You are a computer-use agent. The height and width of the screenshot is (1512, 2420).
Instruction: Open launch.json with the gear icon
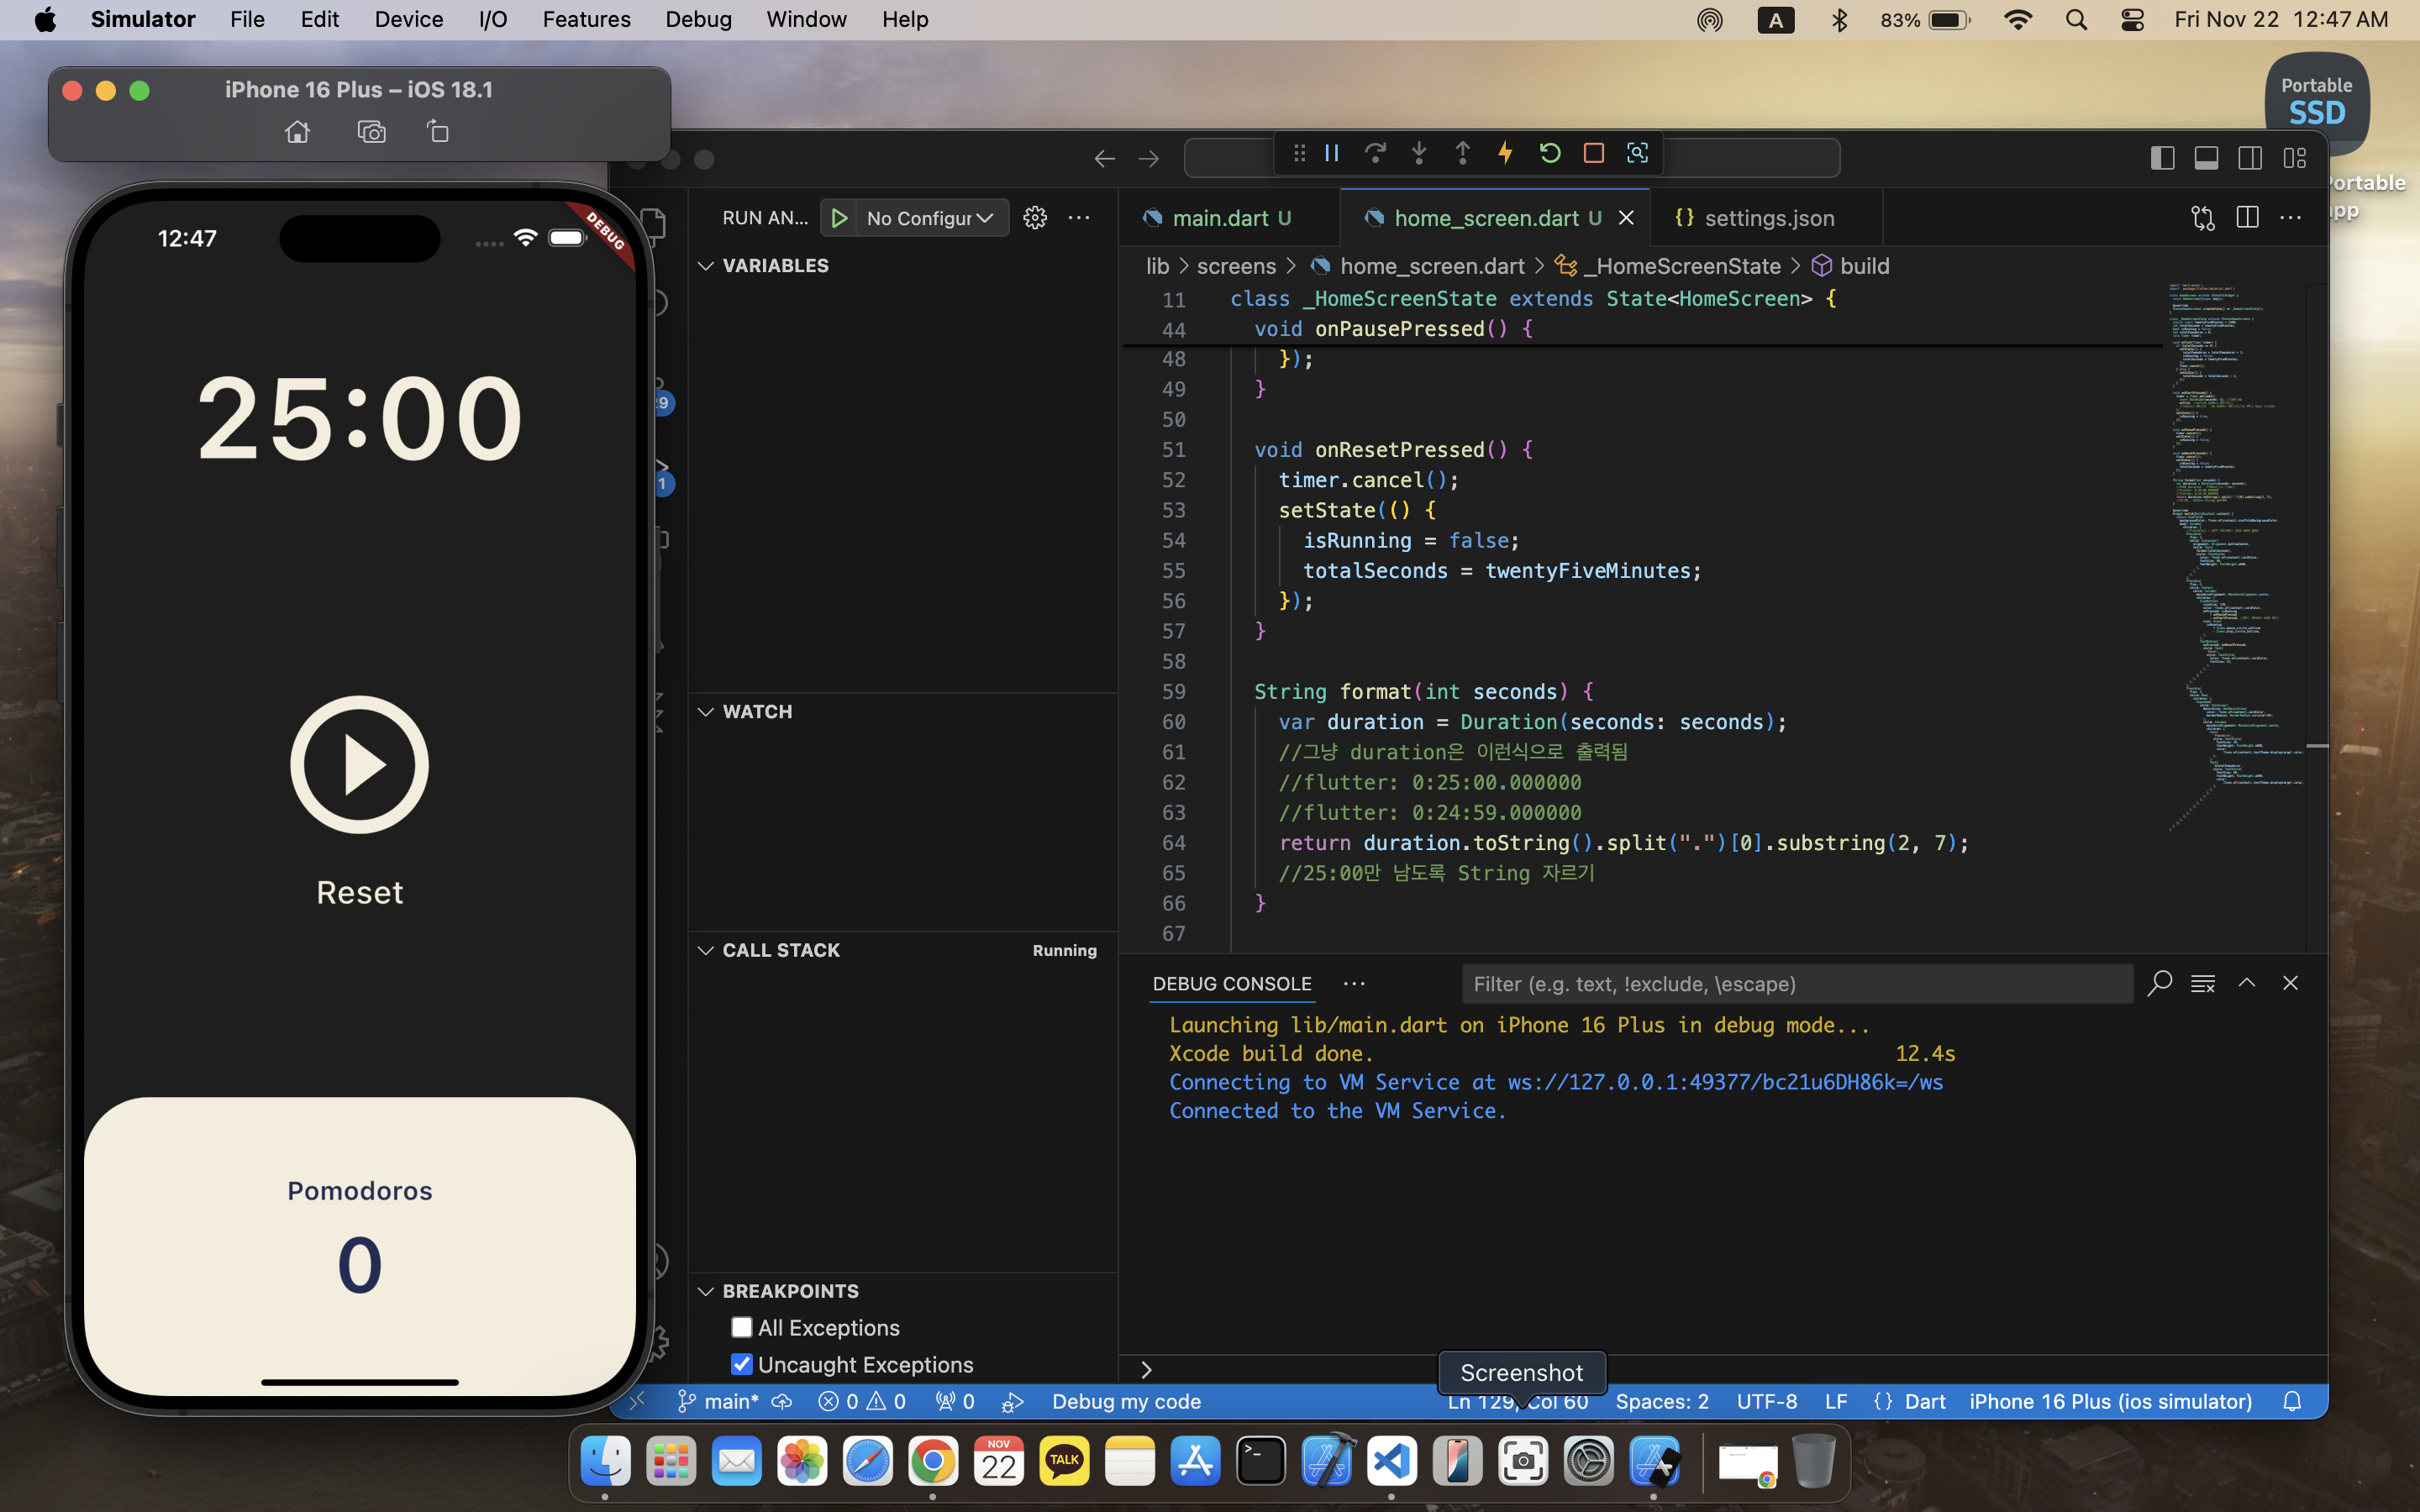coord(1035,218)
